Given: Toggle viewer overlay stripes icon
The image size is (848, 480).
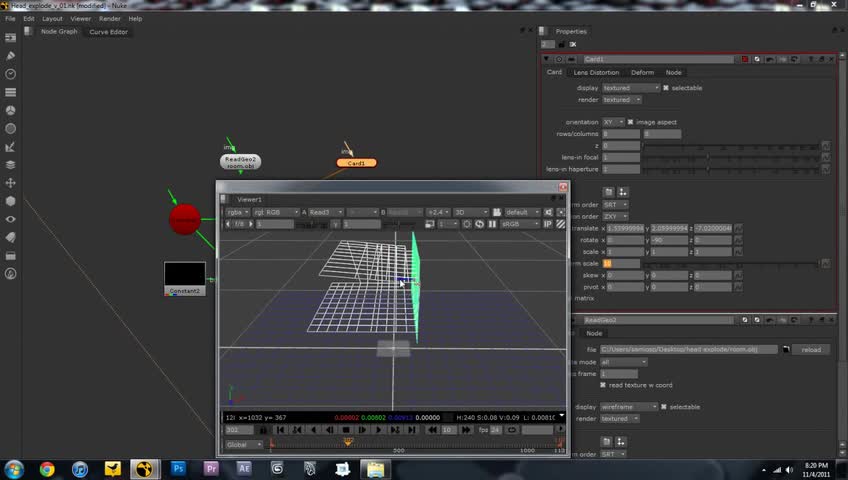Looking at the screenshot, I should 561,224.
